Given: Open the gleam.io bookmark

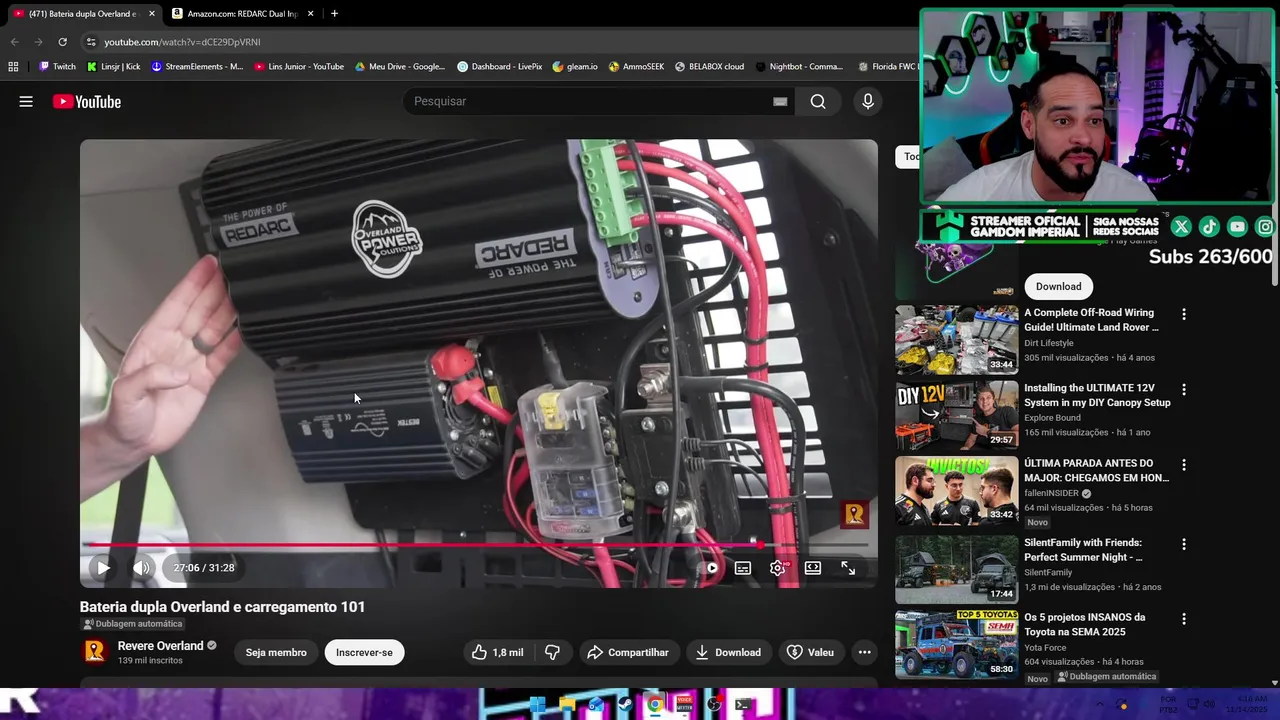Looking at the screenshot, I should point(575,67).
